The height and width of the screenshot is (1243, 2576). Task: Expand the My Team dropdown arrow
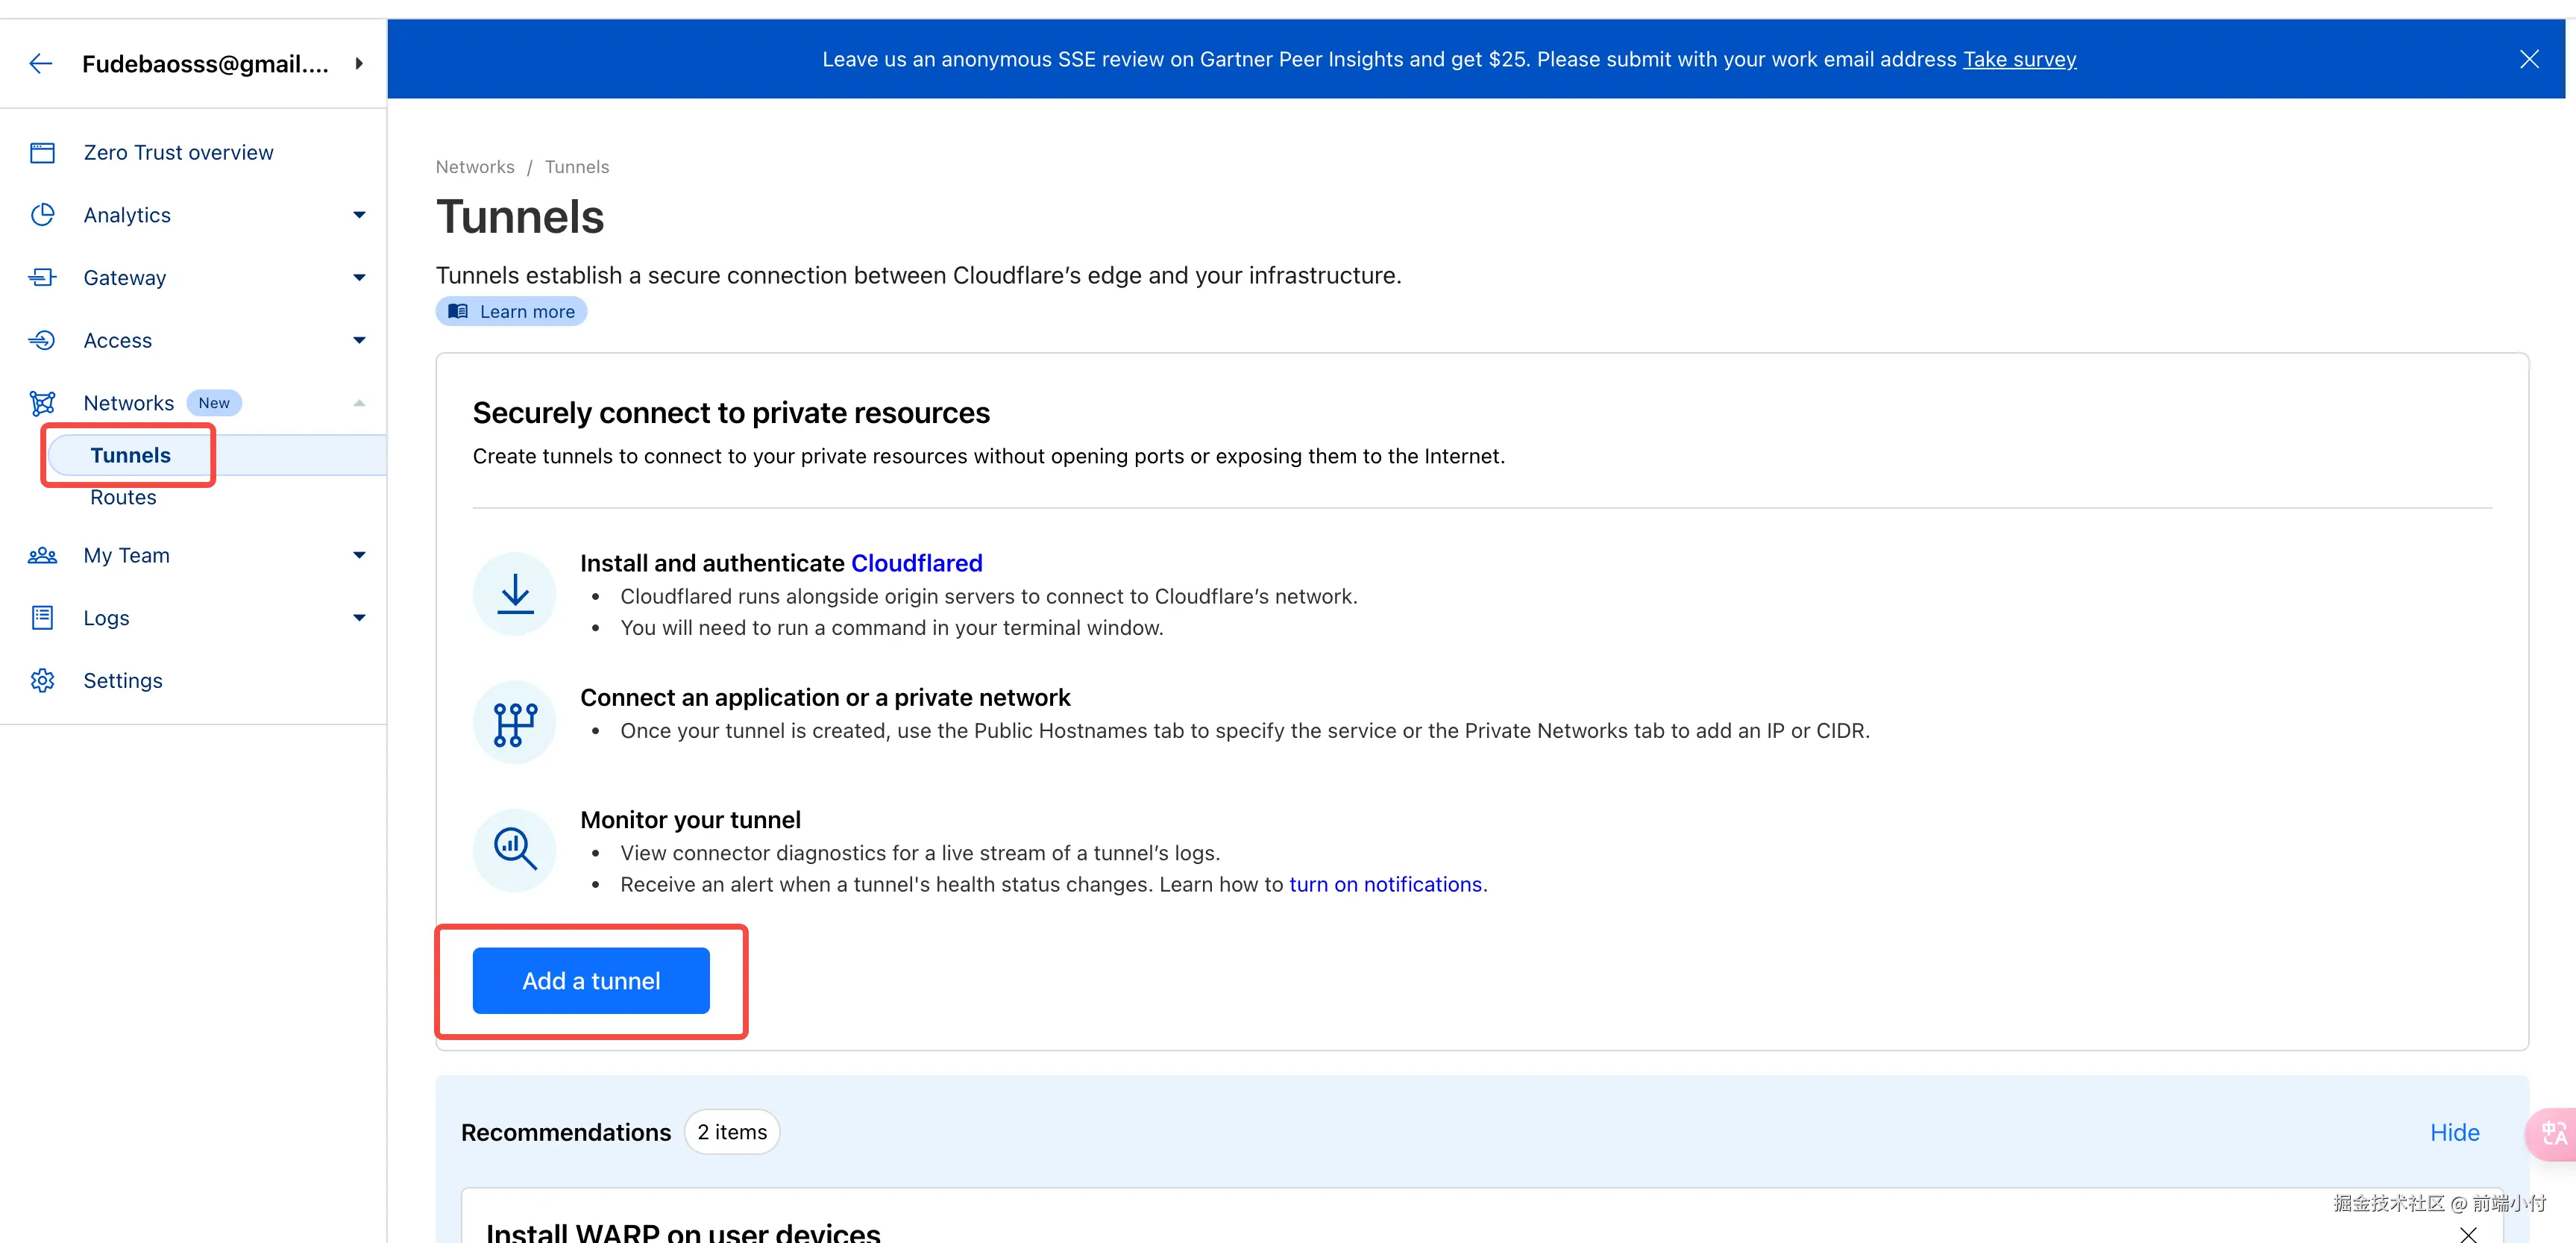tap(359, 556)
